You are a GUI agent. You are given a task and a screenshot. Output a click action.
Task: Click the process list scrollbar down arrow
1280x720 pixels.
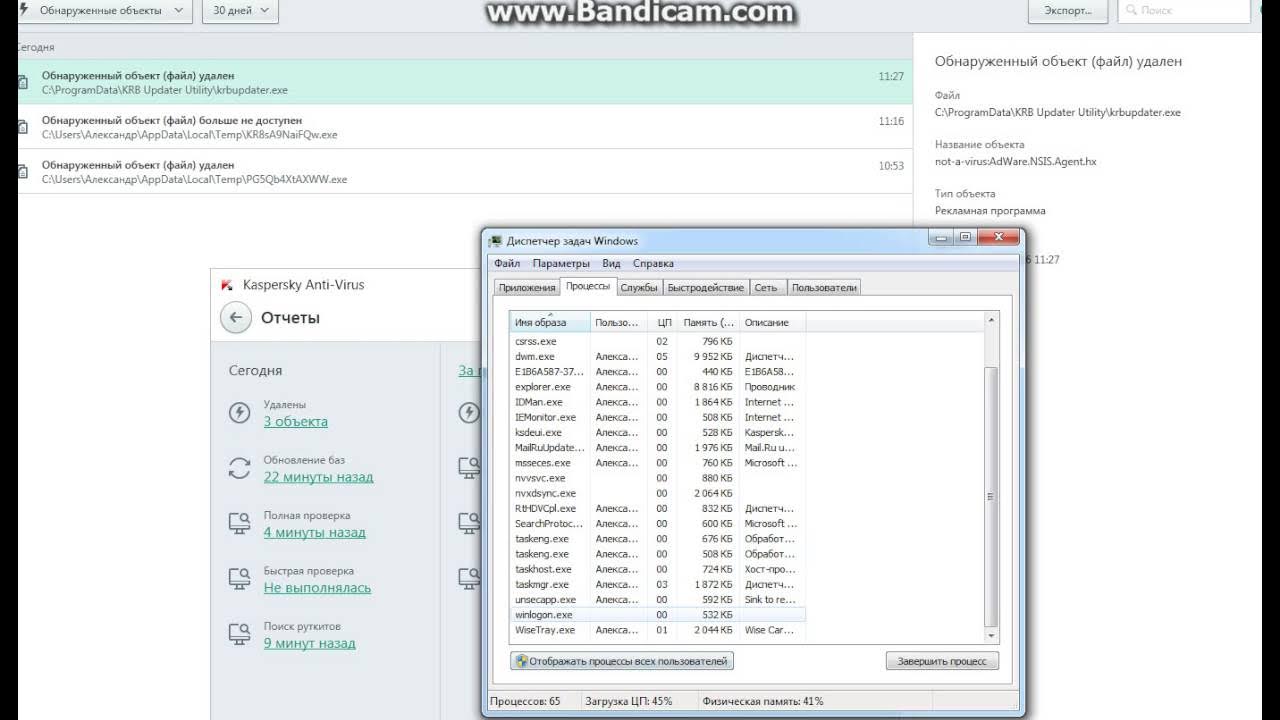click(x=991, y=635)
